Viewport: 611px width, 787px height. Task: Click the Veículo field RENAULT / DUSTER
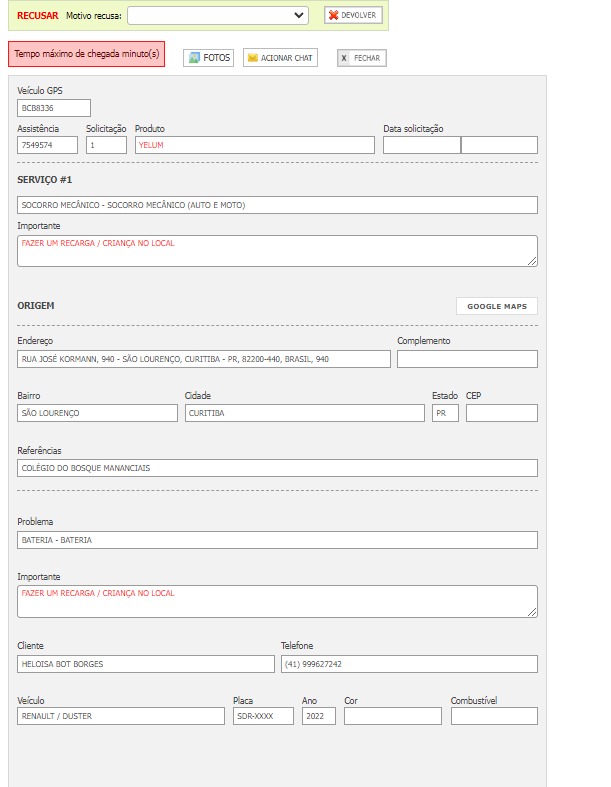[x=120, y=716]
